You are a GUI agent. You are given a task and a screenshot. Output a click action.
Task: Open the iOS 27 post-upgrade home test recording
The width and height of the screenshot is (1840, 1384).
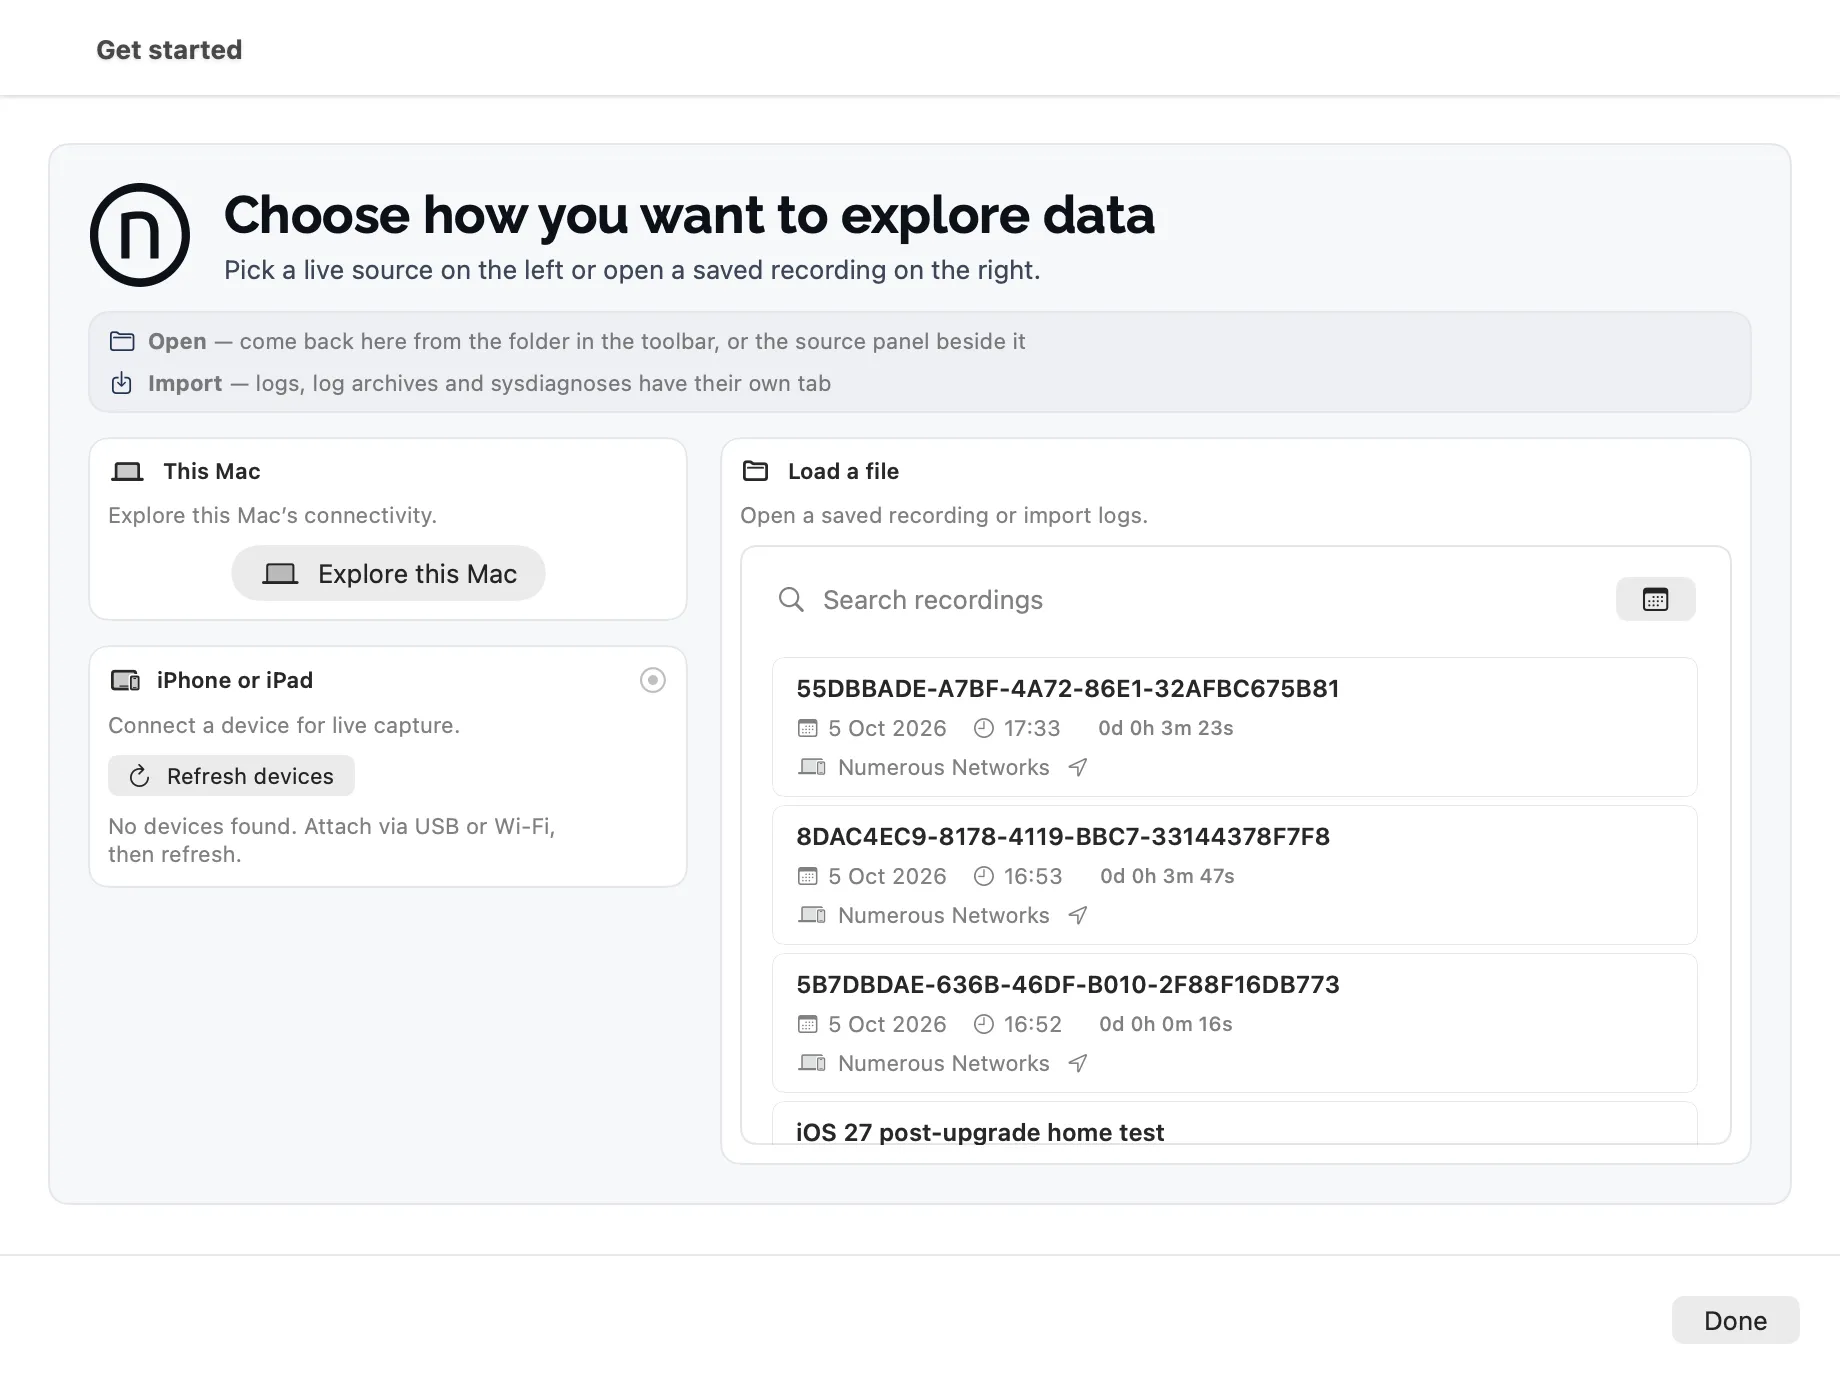(x=1235, y=1124)
